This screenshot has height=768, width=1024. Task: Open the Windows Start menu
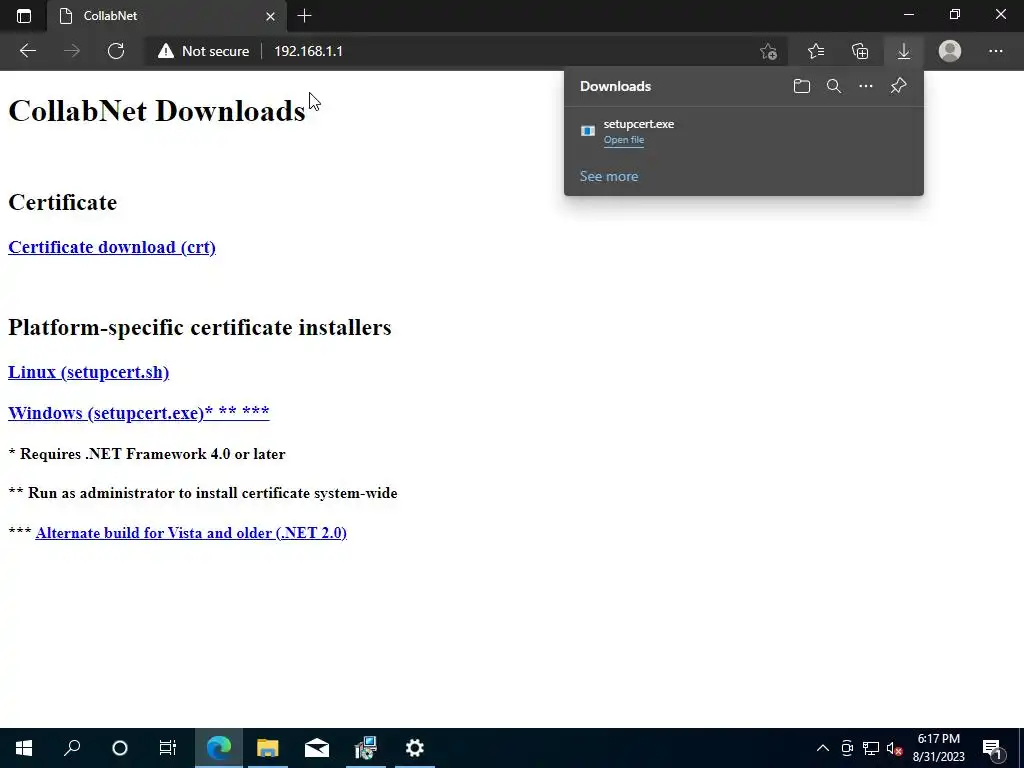[24, 748]
